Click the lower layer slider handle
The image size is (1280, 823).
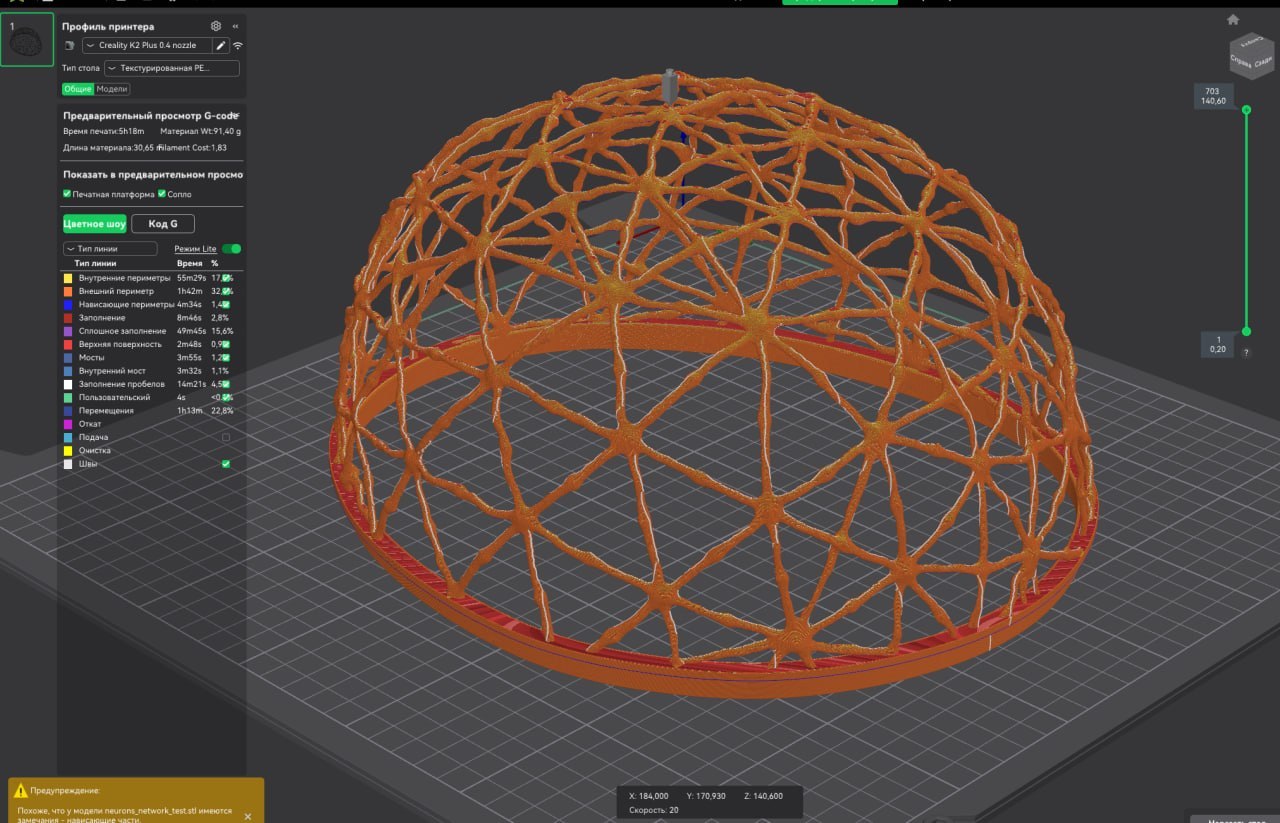click(1246, 331)
